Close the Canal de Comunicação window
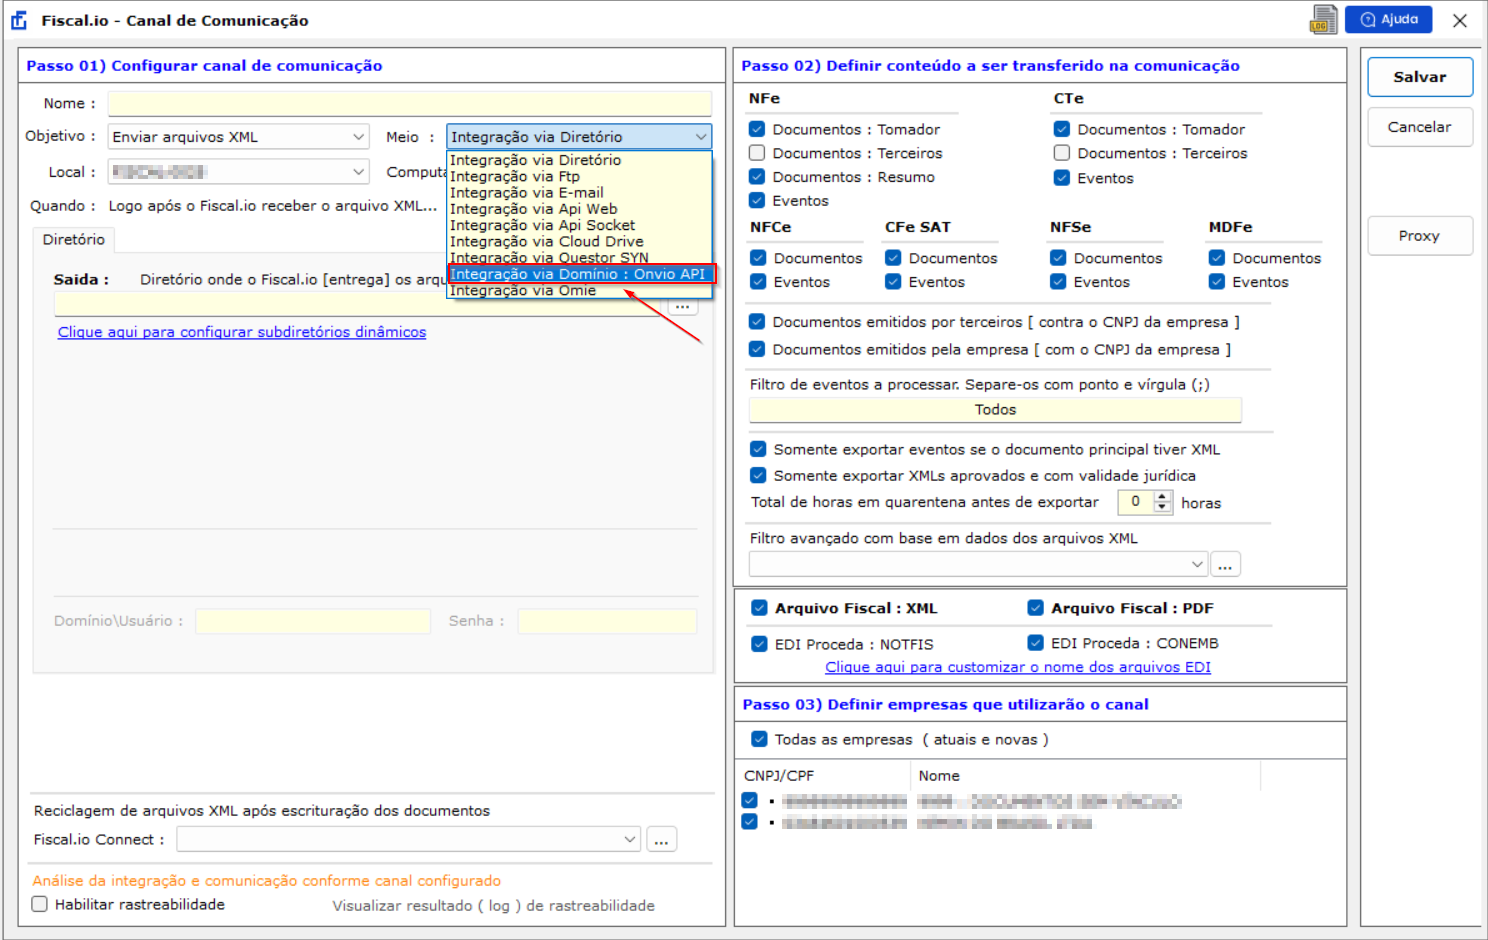Viewport: 1488px width, 940px height. [x=1460, y=20]
